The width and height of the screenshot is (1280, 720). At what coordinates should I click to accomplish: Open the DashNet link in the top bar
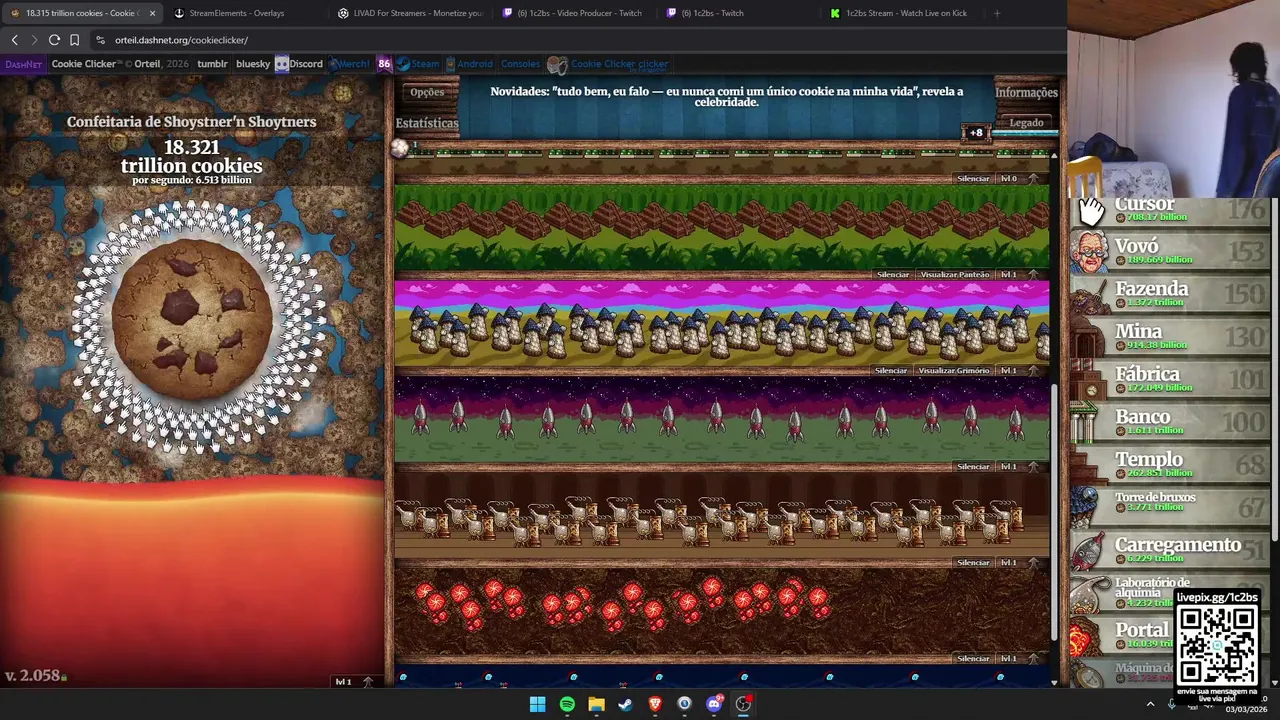pyautogui.click(x=24, y=64)
